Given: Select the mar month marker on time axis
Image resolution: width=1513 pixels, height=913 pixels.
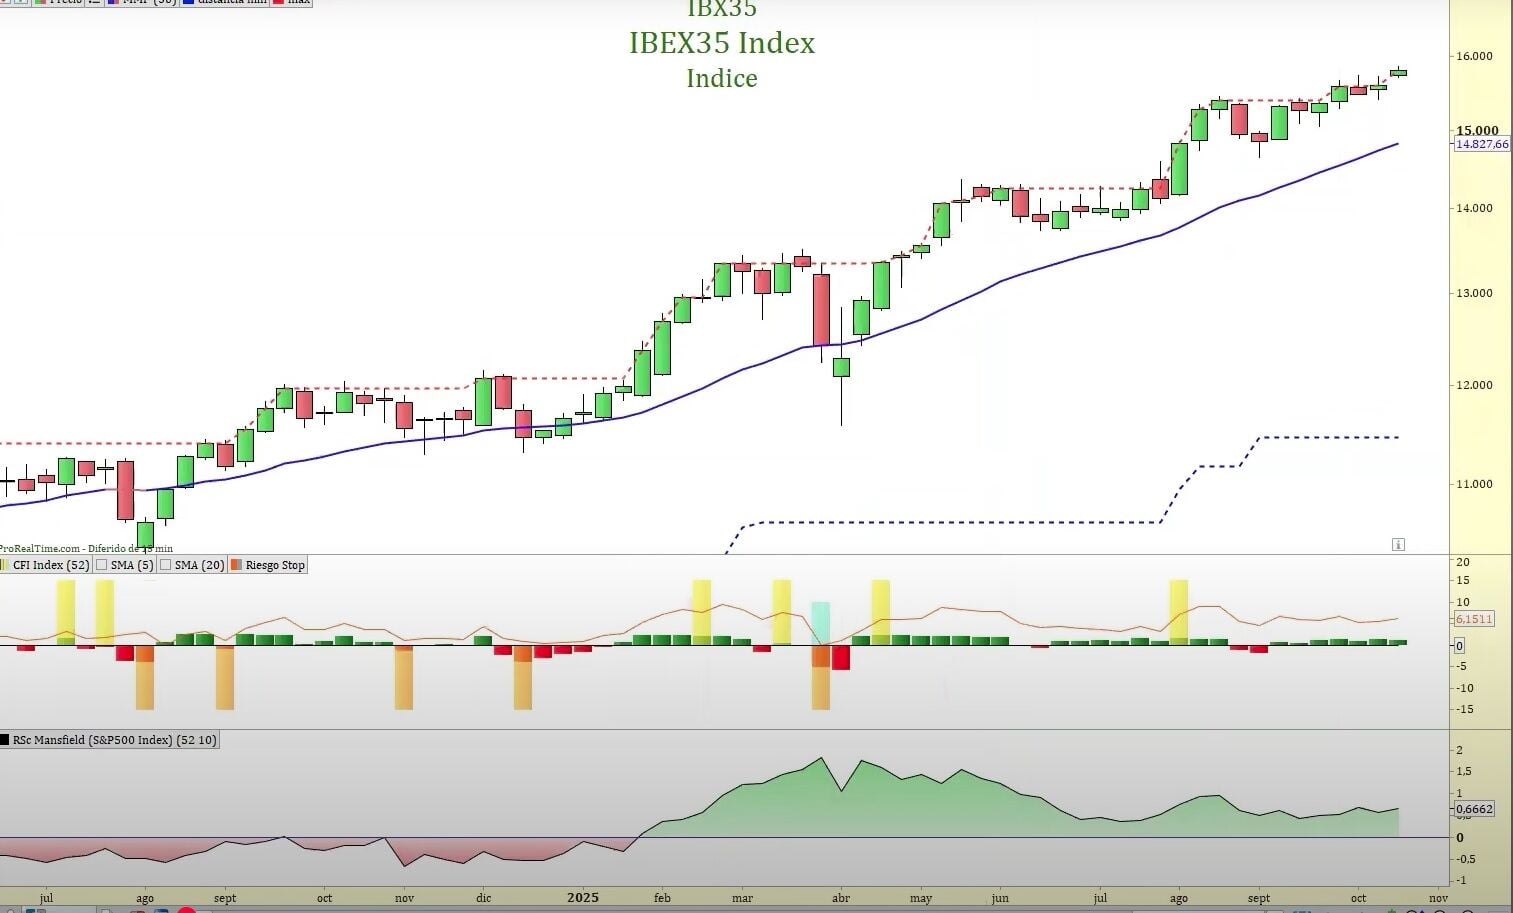Looking at the screenshot, I should [x=742, y=898].
